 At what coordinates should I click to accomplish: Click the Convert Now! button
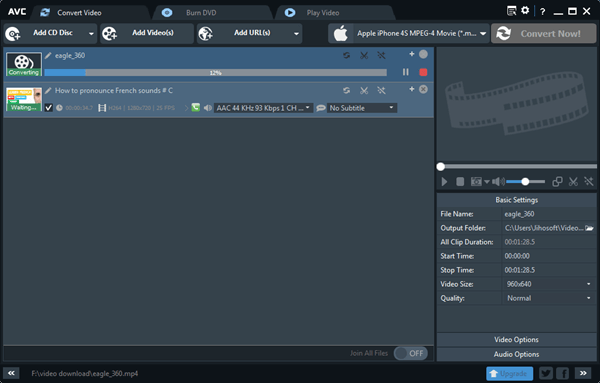[543, 33]
